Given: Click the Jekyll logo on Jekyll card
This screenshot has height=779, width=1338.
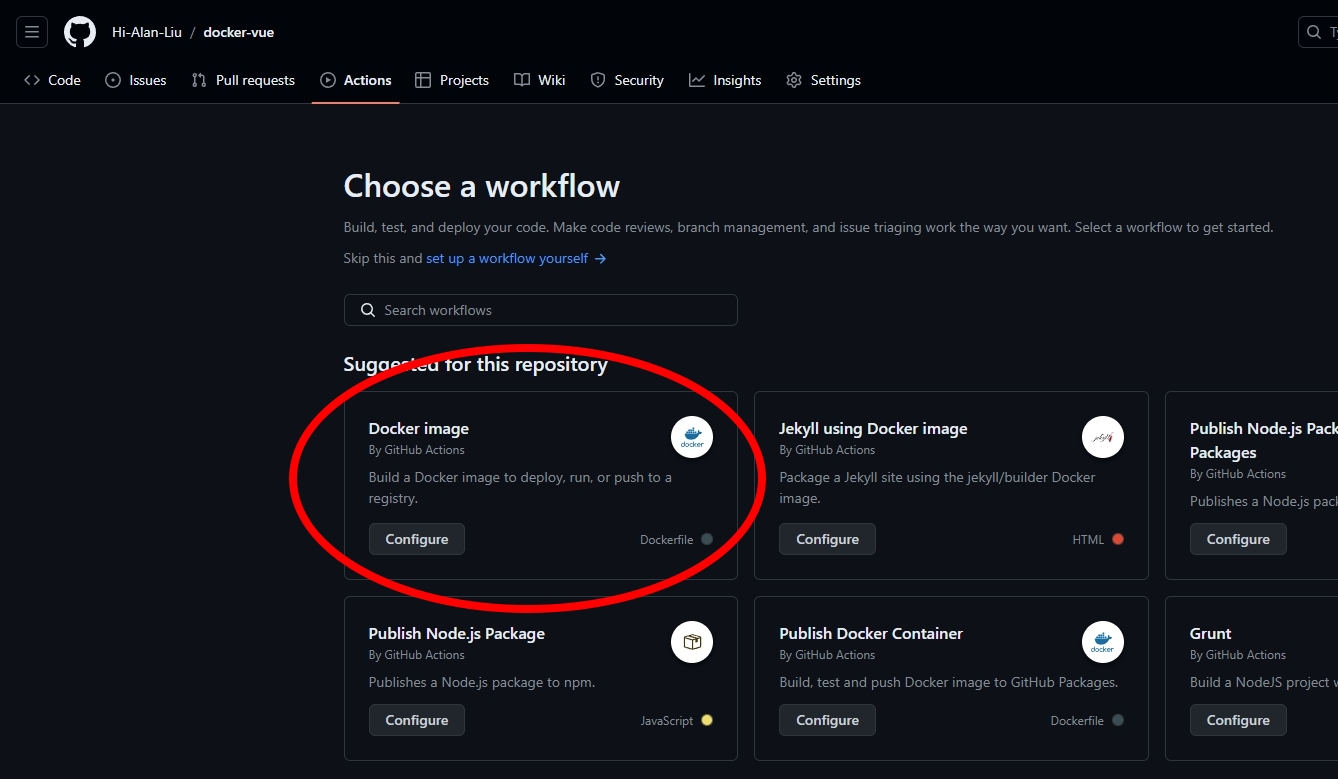Looking at the screenshot, I should pyautogui.click(x=1103, y=437).
